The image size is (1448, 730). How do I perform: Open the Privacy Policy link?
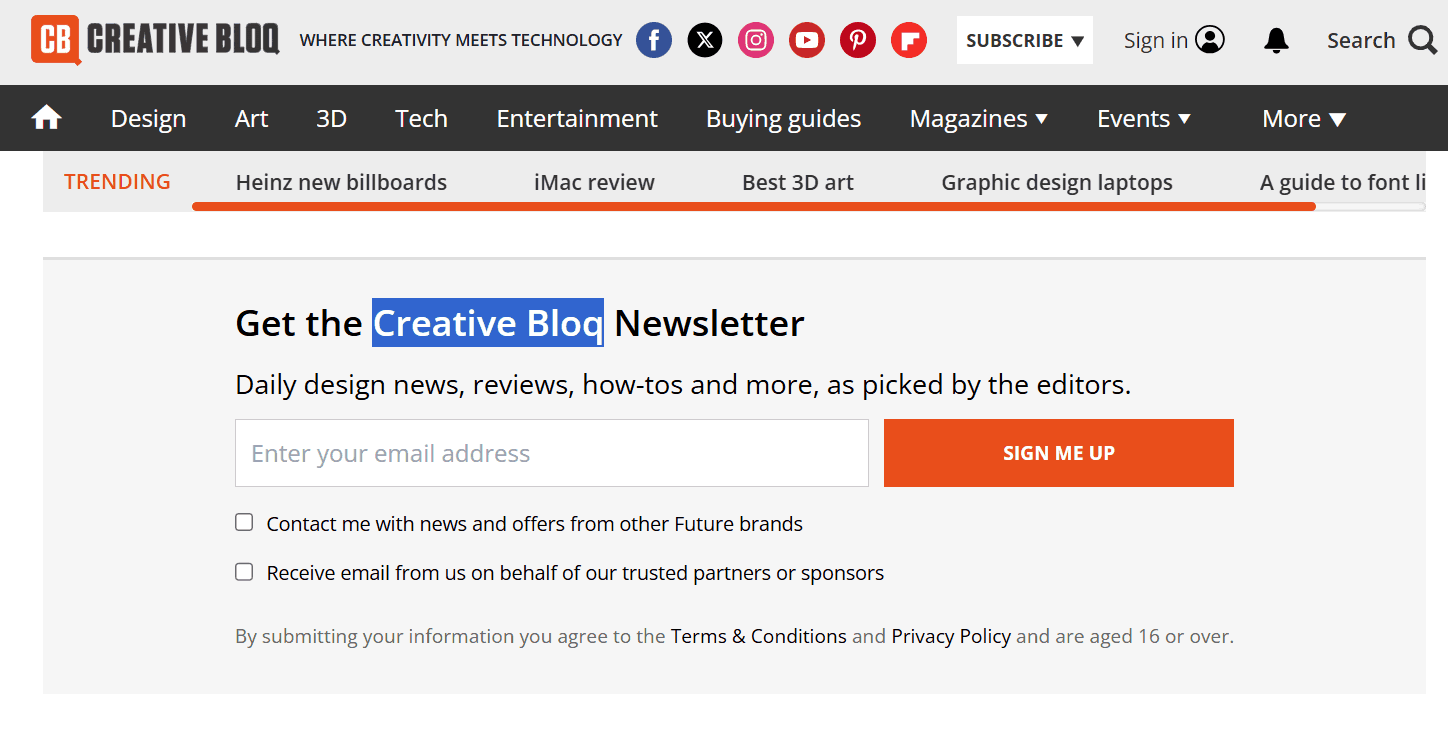(951, 636)
